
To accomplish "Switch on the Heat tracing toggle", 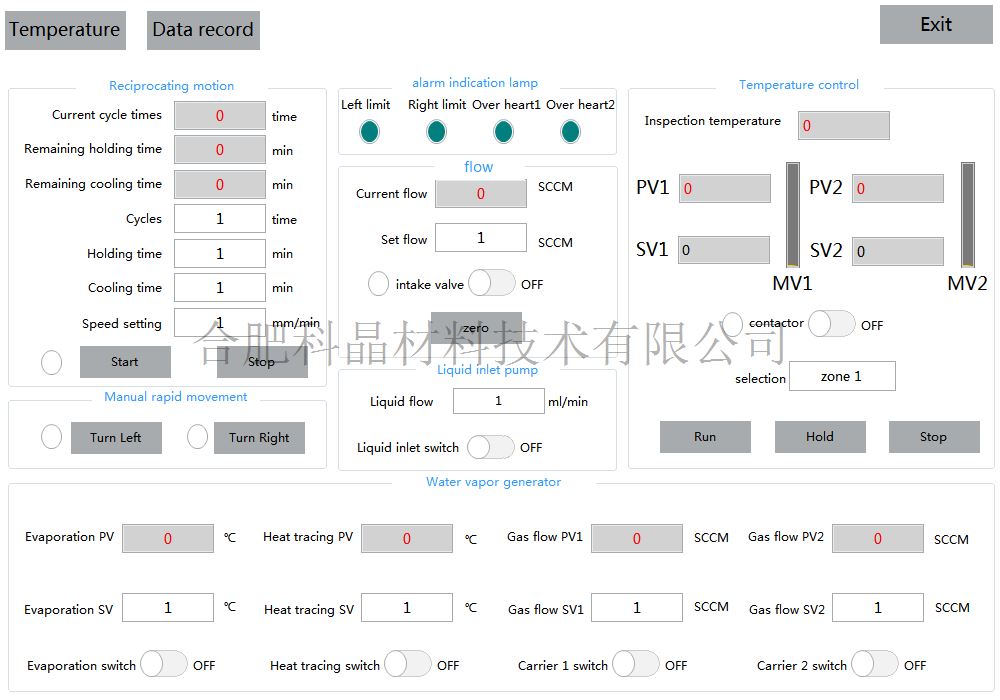I will [408, 664].
